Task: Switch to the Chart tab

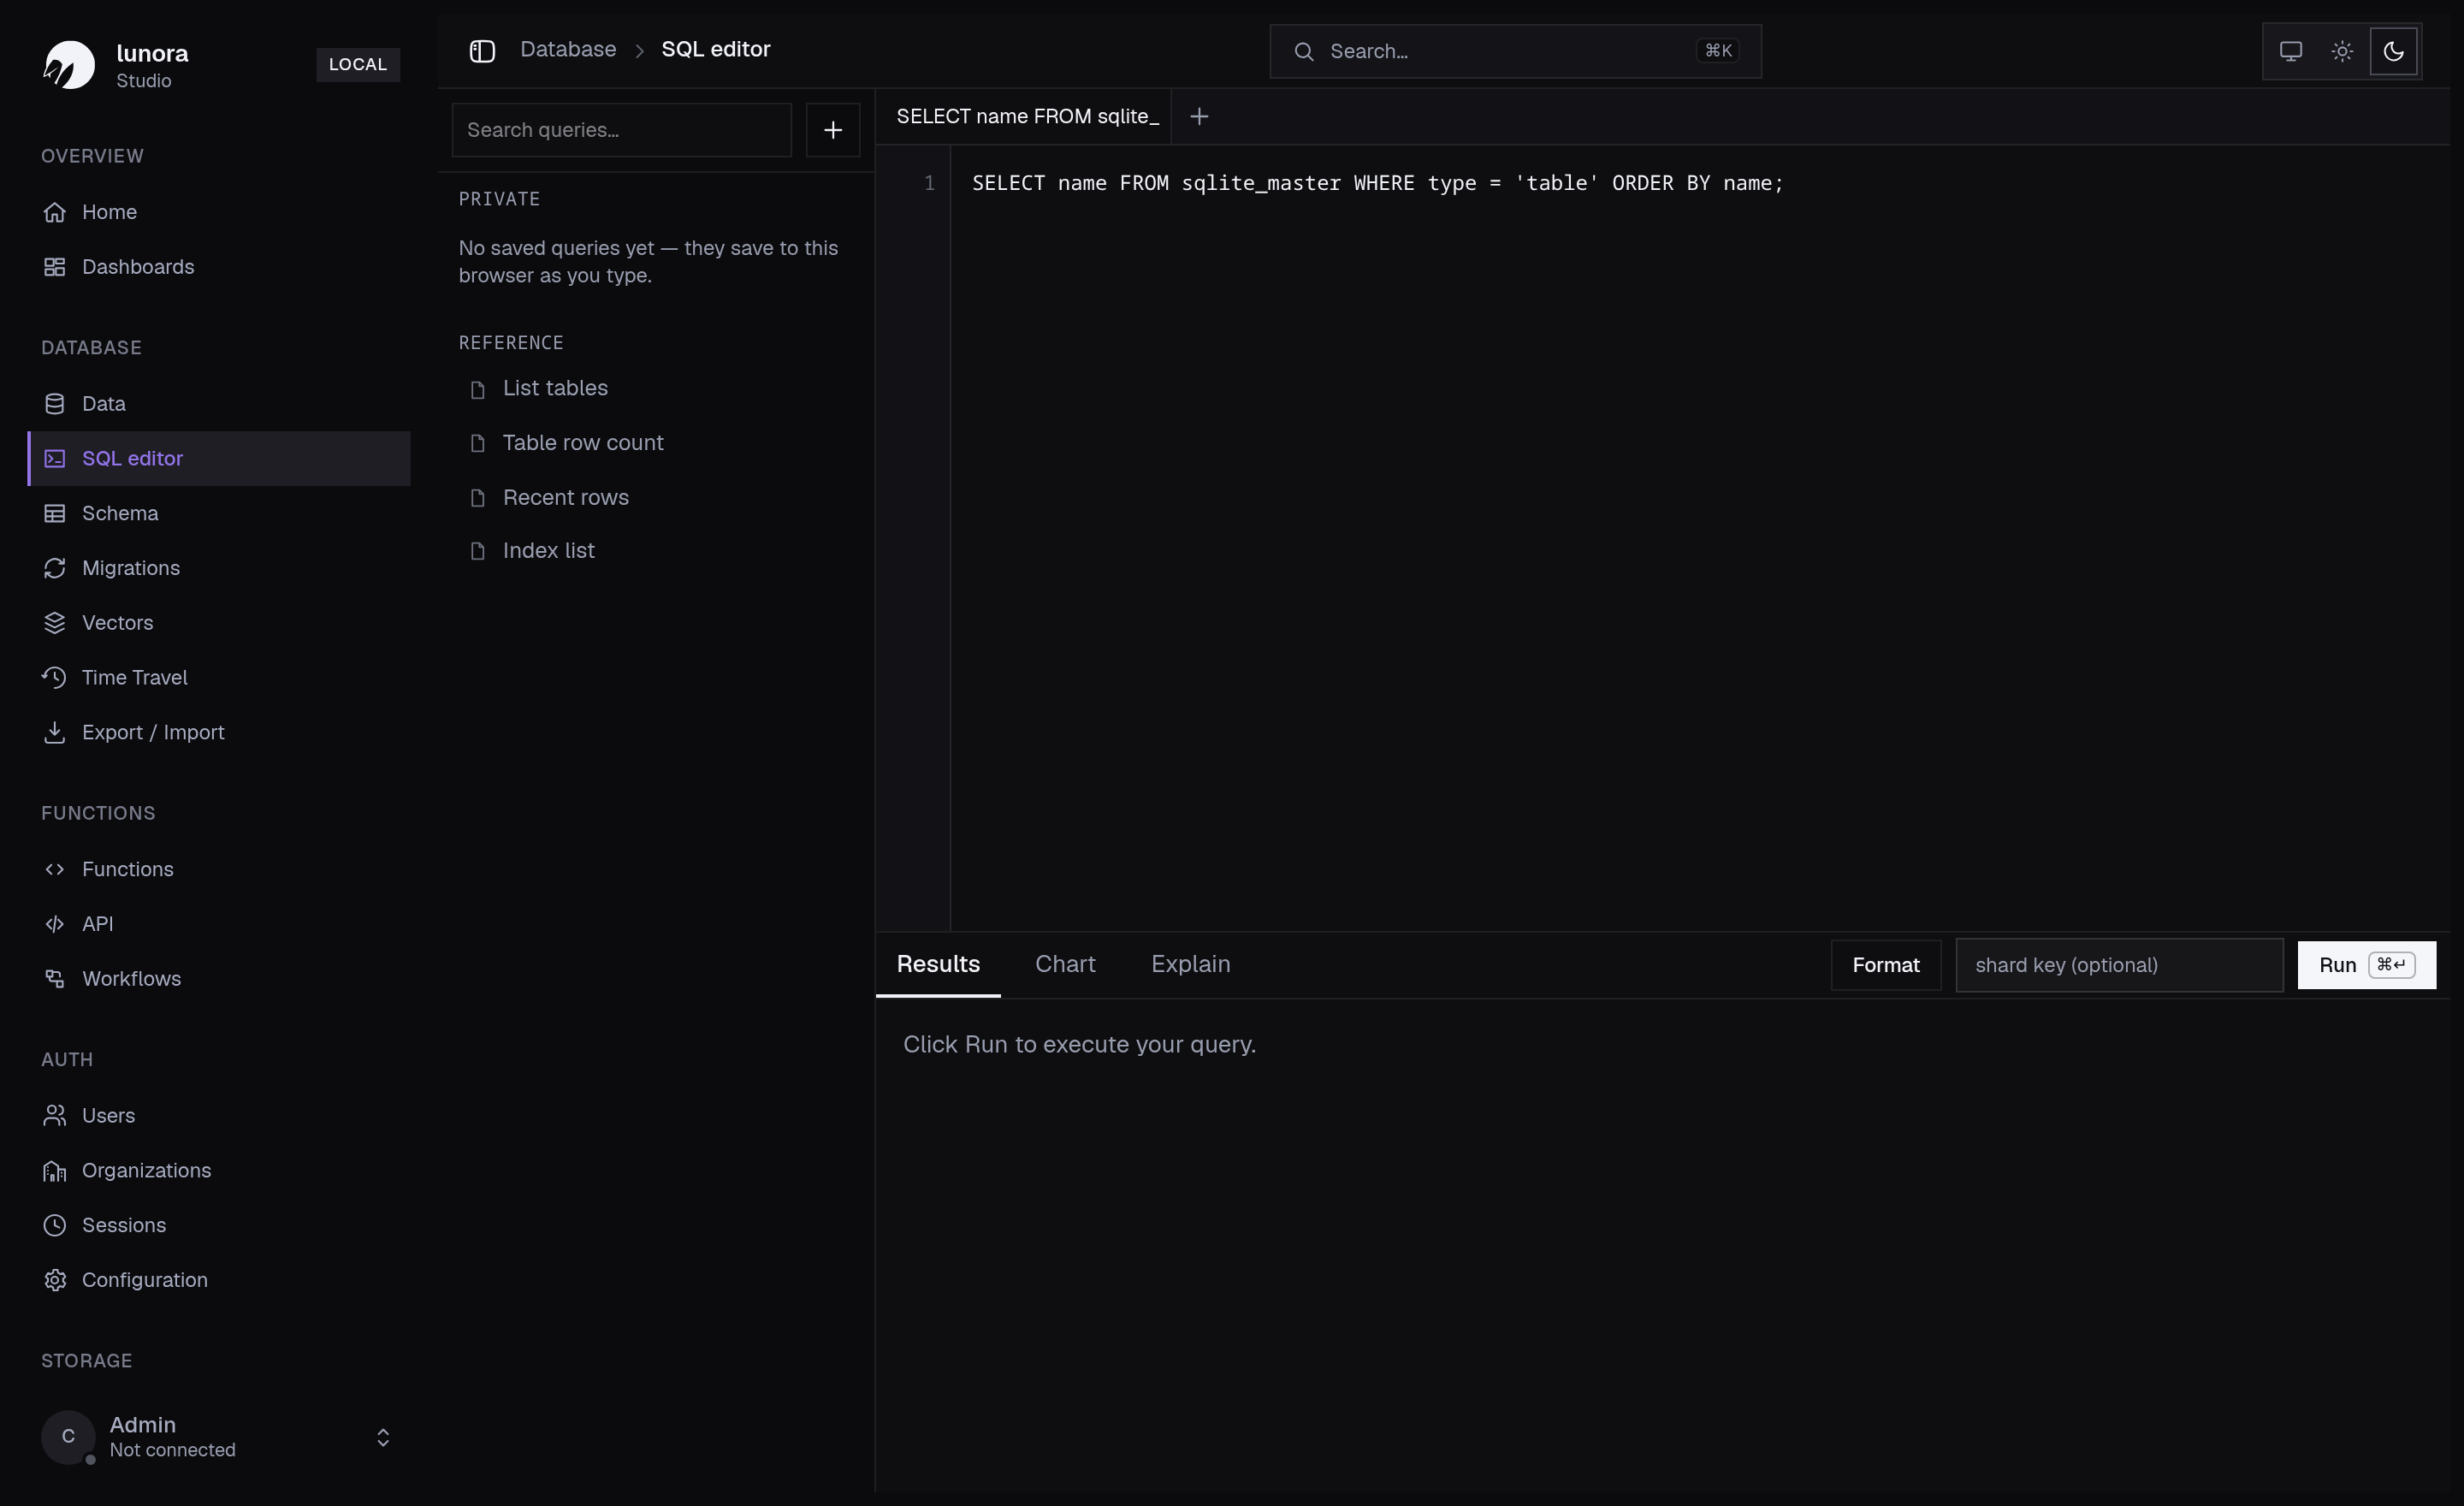Action: tap(1065, 965)
